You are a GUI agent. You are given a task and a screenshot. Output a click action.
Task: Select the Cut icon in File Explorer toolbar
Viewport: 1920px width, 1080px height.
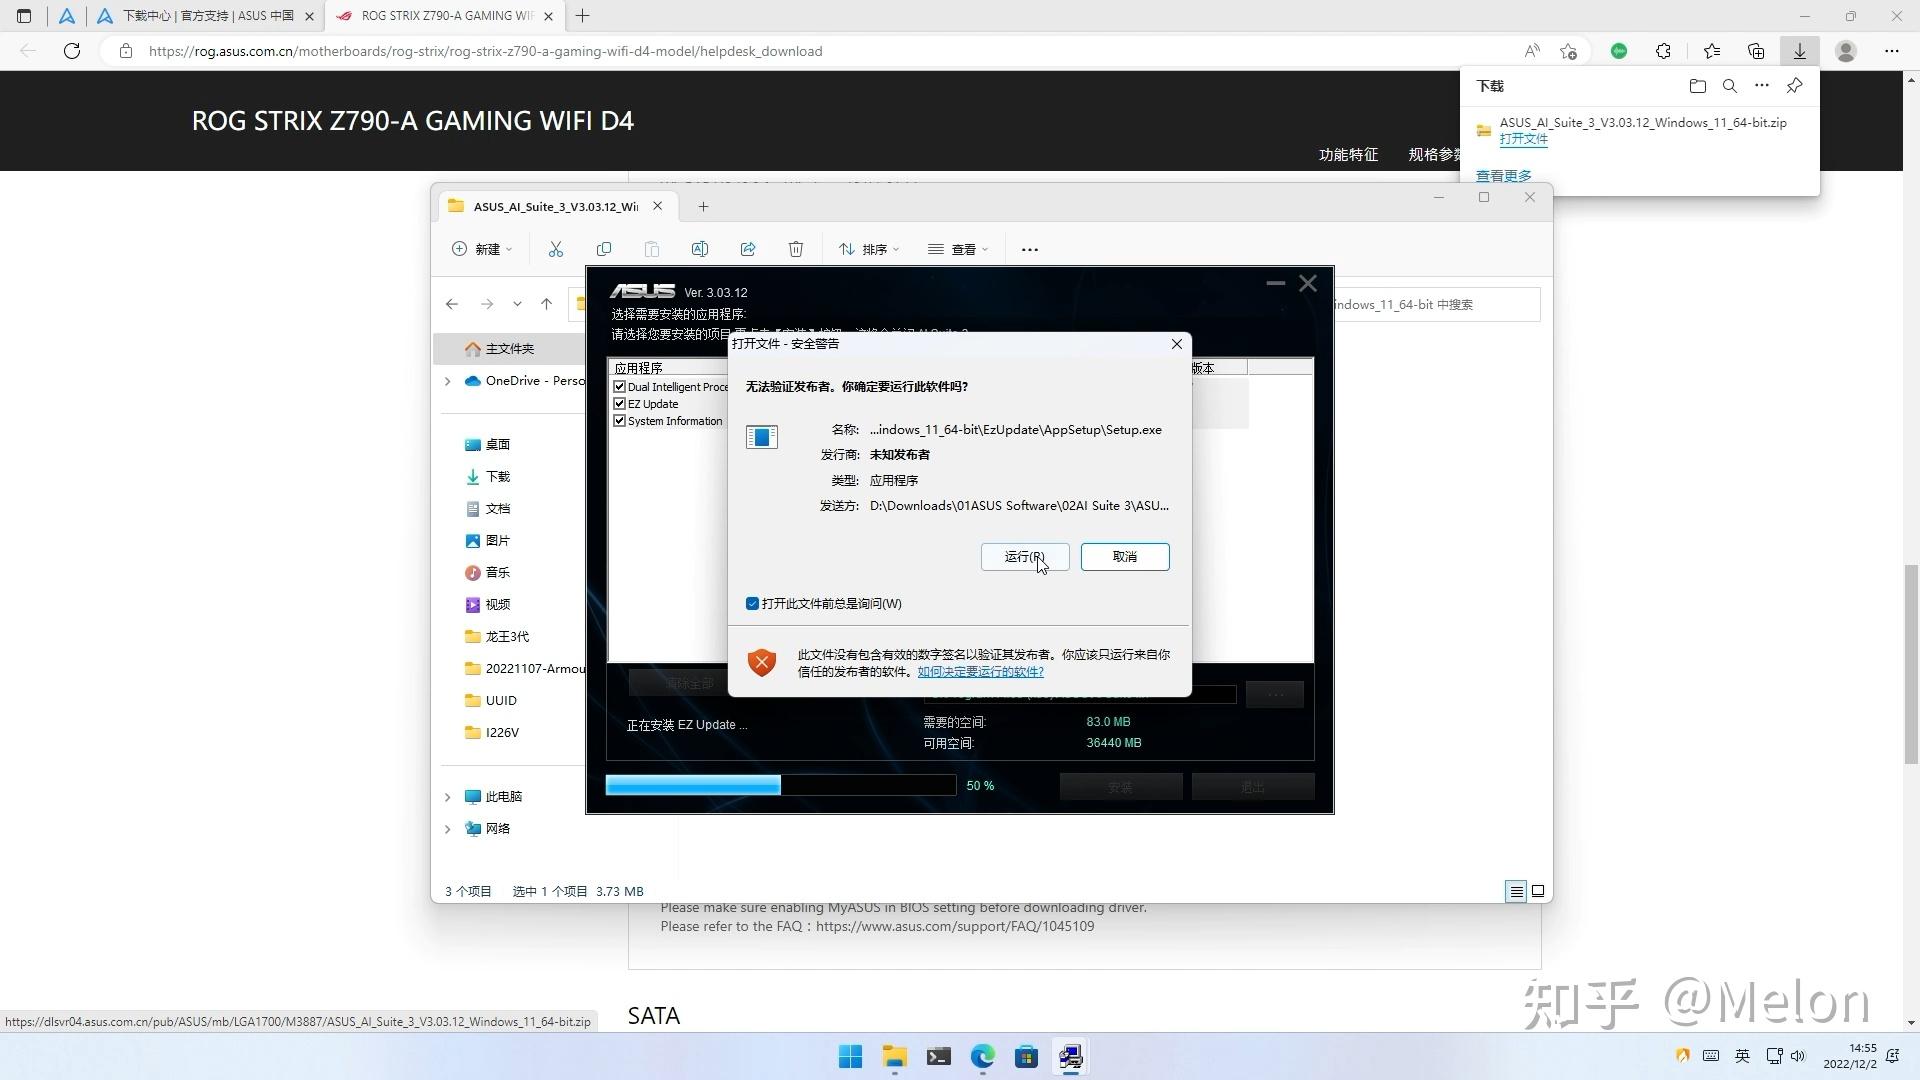coord(556,249)
